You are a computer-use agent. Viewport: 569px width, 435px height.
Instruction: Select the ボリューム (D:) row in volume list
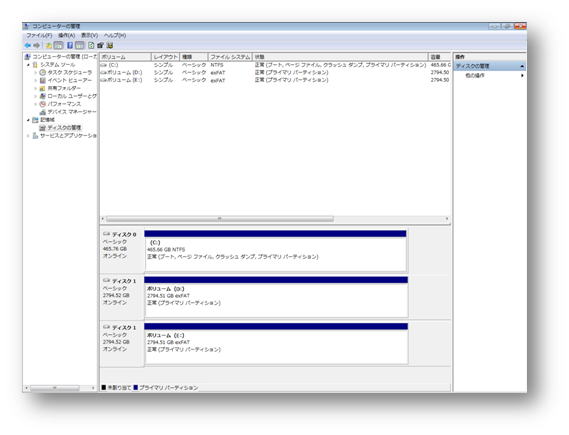275,73
